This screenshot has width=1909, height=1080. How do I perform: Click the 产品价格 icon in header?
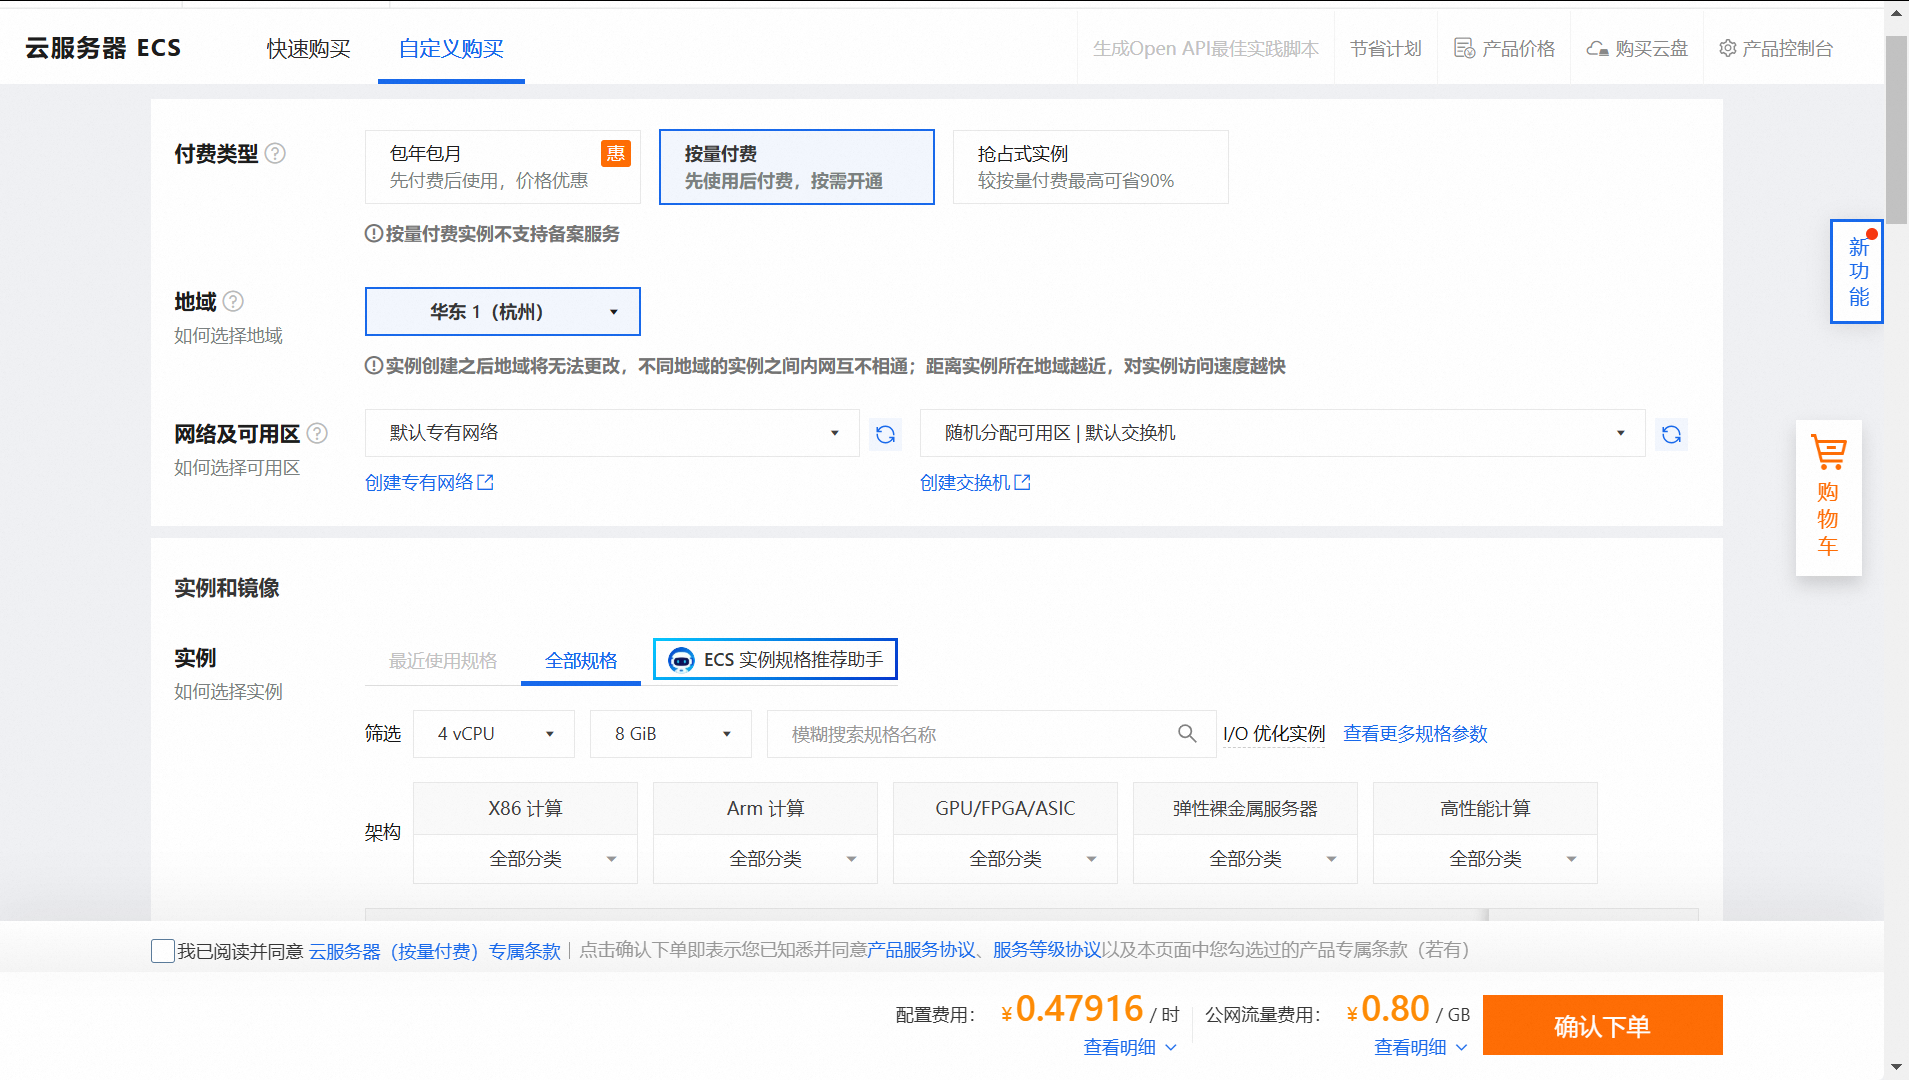click(1464, 48)
